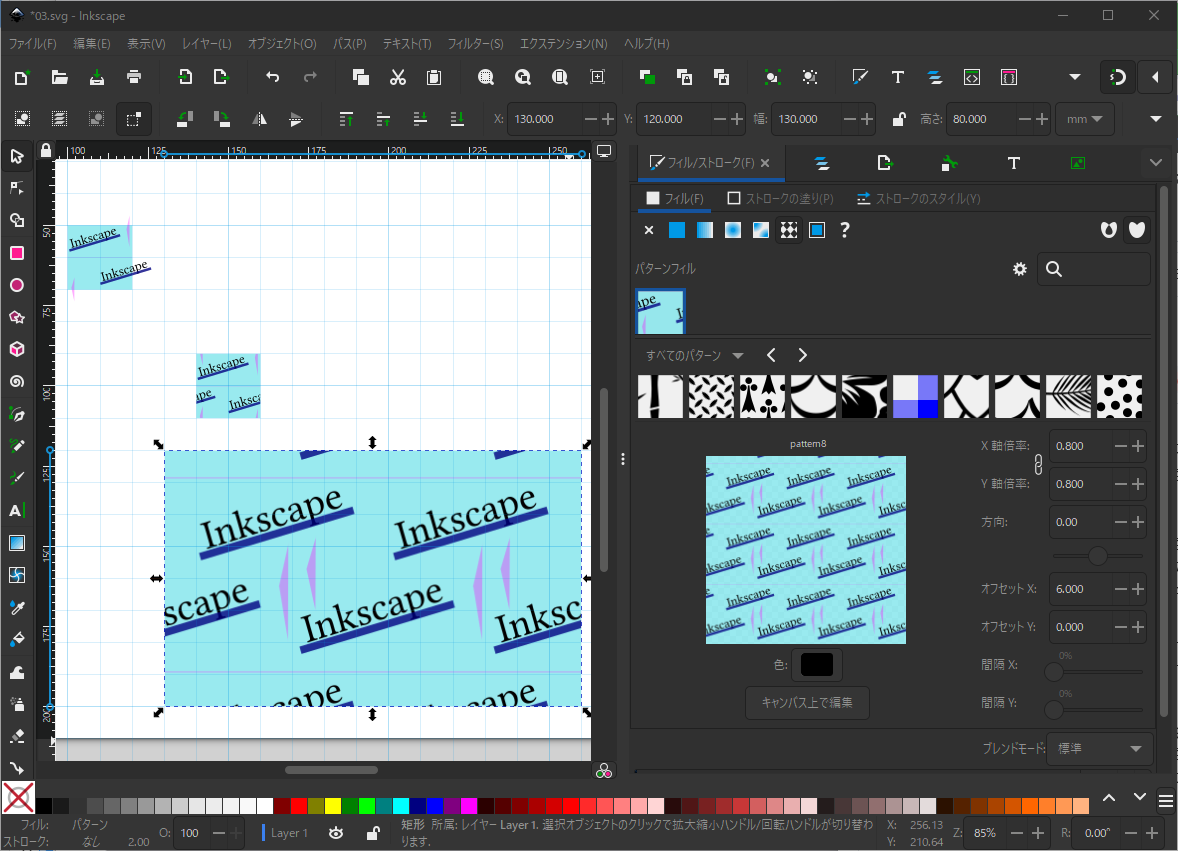The height and width of the screenshot is (851, 1178).
Task: Select the Text tool in toolbox
Action: click(x=17, y=511)
